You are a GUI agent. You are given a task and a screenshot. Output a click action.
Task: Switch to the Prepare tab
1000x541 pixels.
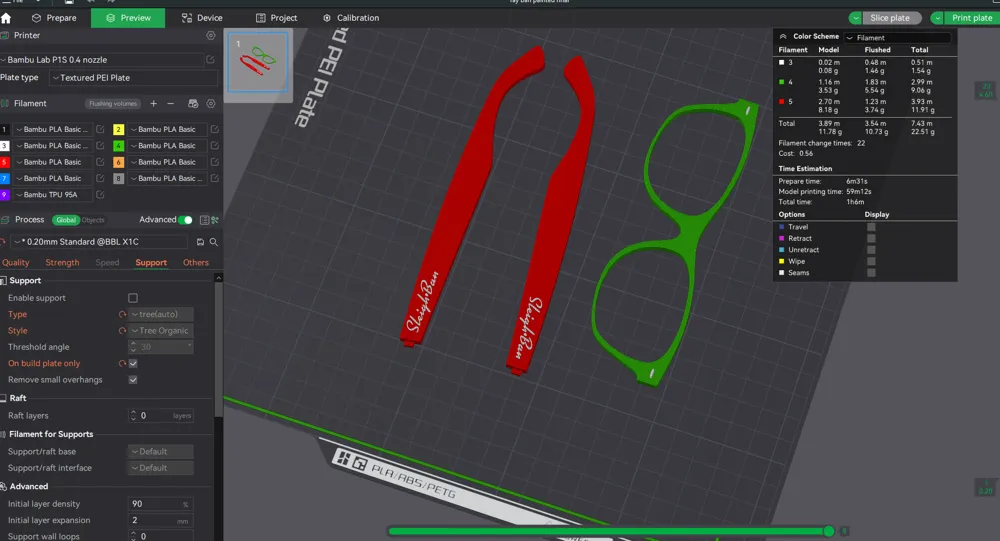(54, 18)
